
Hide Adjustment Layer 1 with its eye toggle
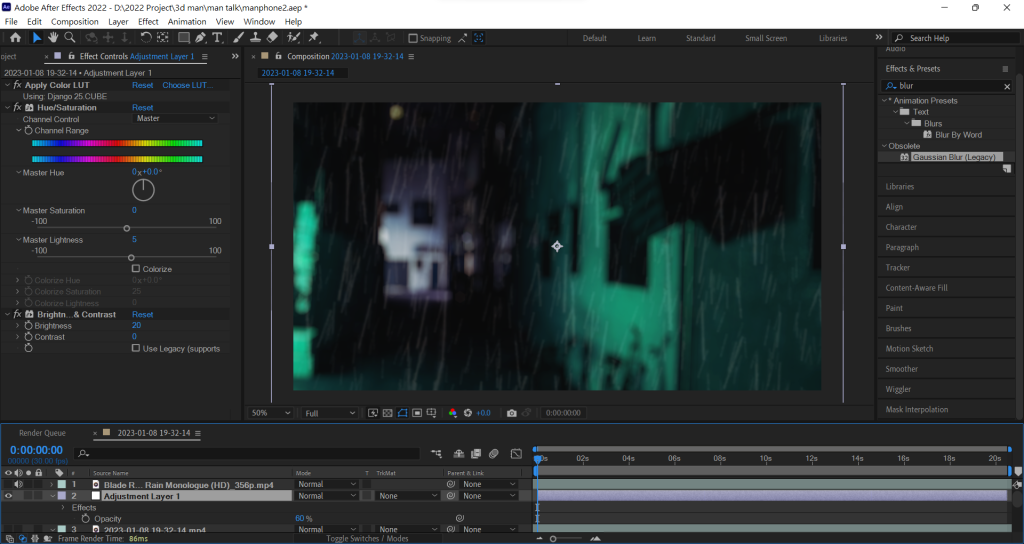coord(8,496)
